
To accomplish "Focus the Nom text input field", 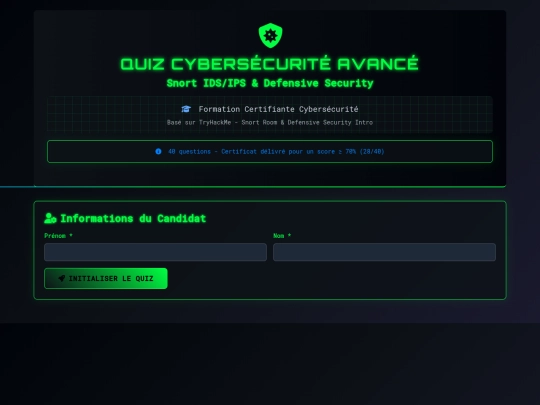I will (384, 252).
